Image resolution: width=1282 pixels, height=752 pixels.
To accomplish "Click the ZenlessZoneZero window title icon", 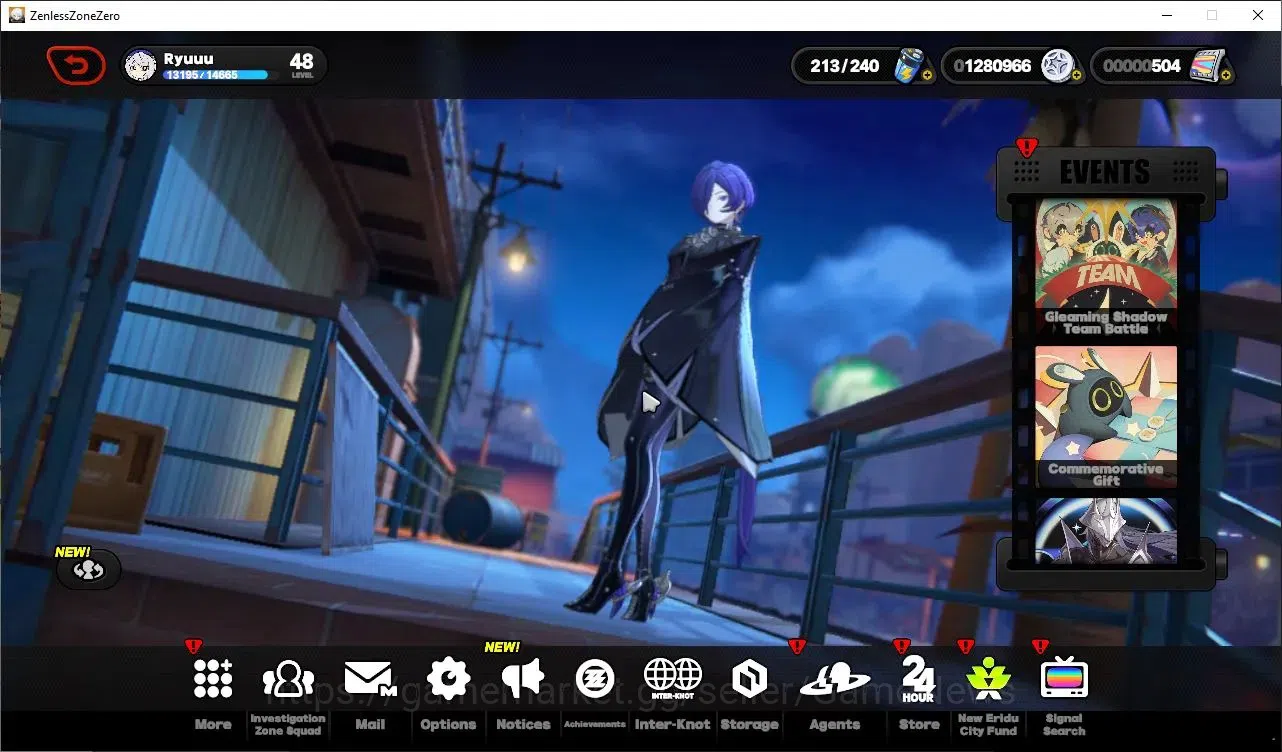I will pos(16,15).
